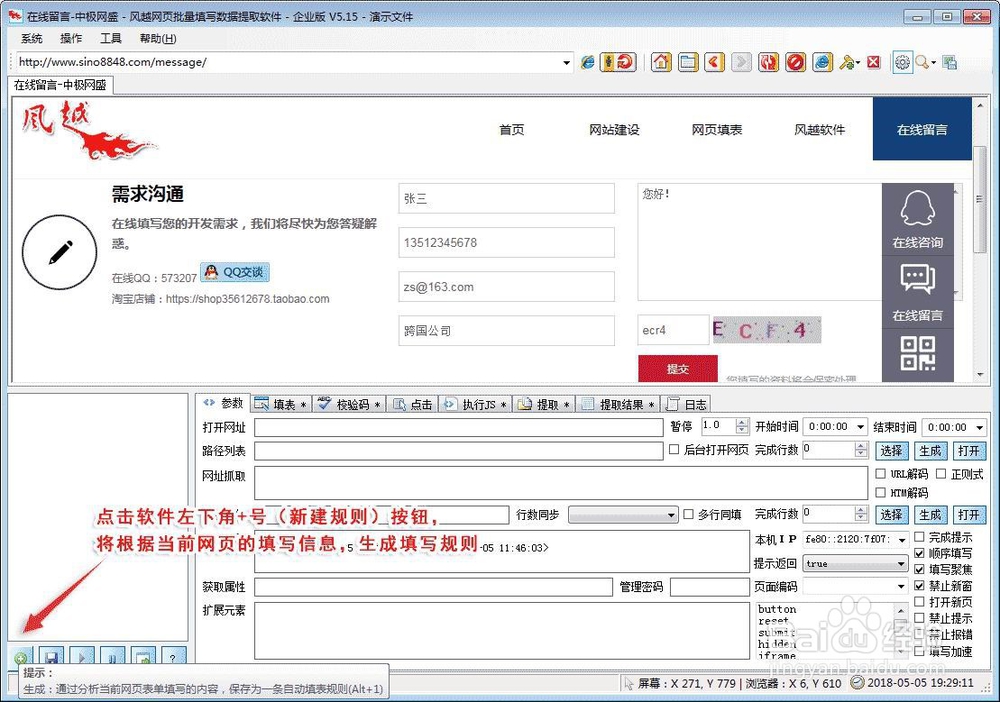The width and height of the screenshot is (1000, 702).
Task: Enable the URL解码 checkbox
Action: [881, 474]
